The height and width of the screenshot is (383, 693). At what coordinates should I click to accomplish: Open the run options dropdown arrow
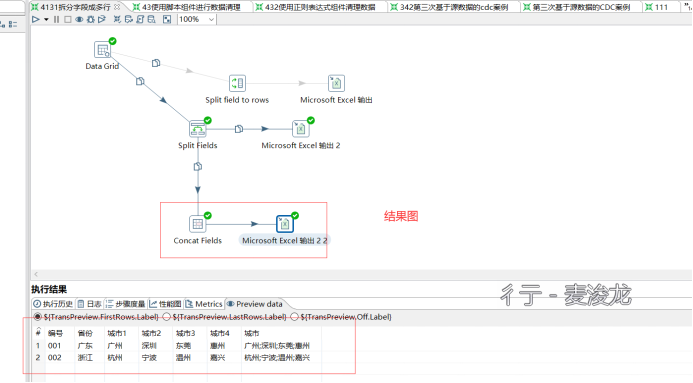(46, 19)
